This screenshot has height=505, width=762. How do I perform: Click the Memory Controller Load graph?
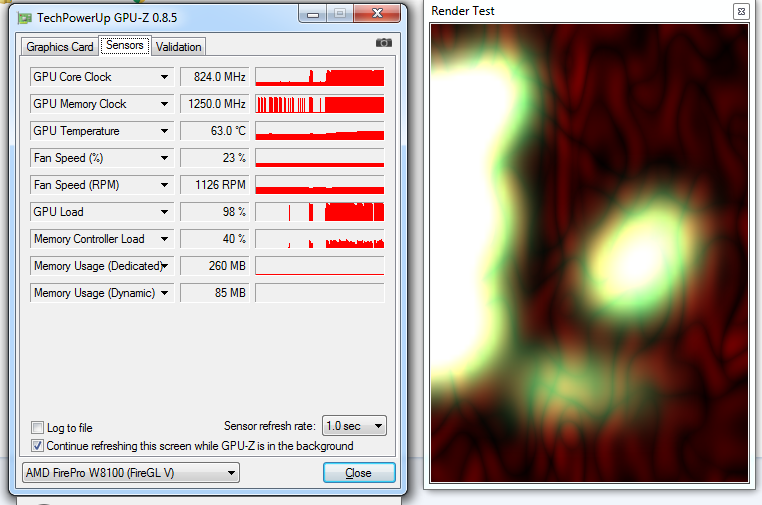(x=320, y=239)
